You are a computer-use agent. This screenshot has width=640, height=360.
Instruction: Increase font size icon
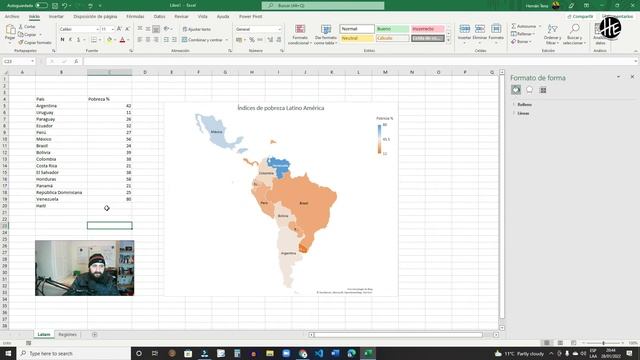tap(119, 29)
